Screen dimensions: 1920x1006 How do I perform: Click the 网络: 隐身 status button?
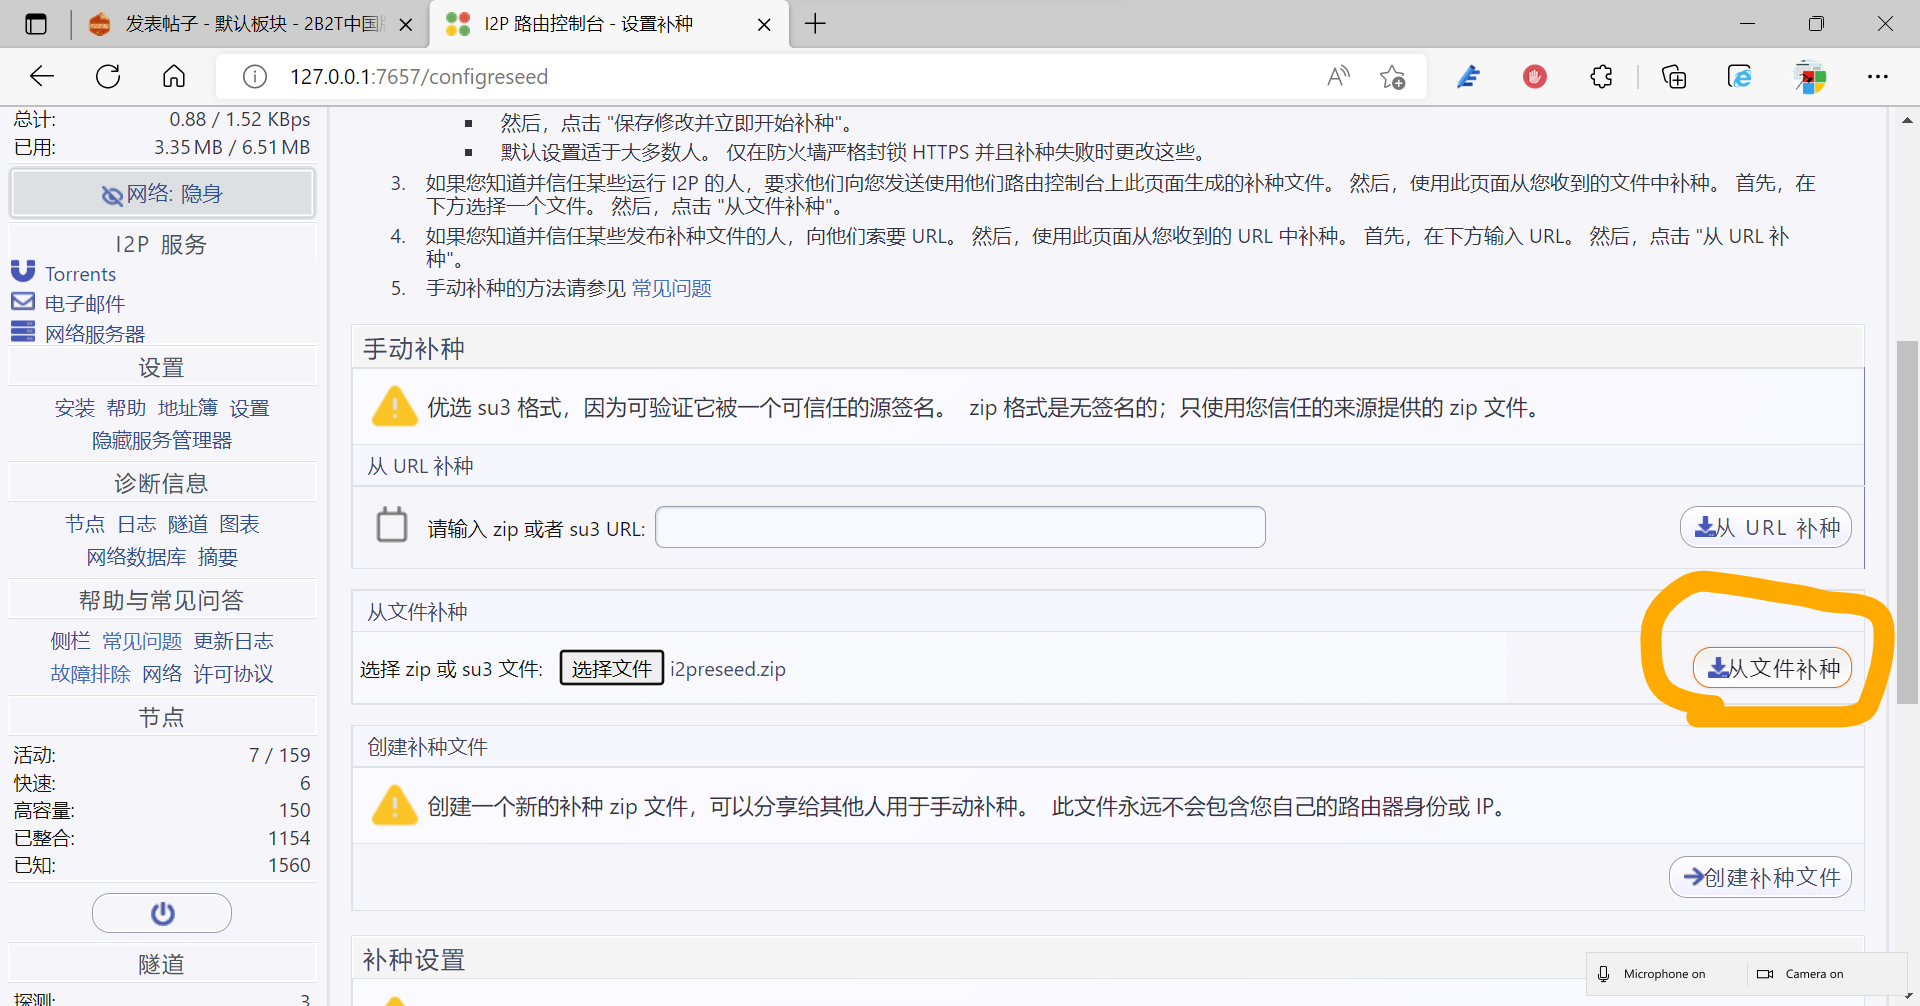pyautogui.click(x=162, y=194)
